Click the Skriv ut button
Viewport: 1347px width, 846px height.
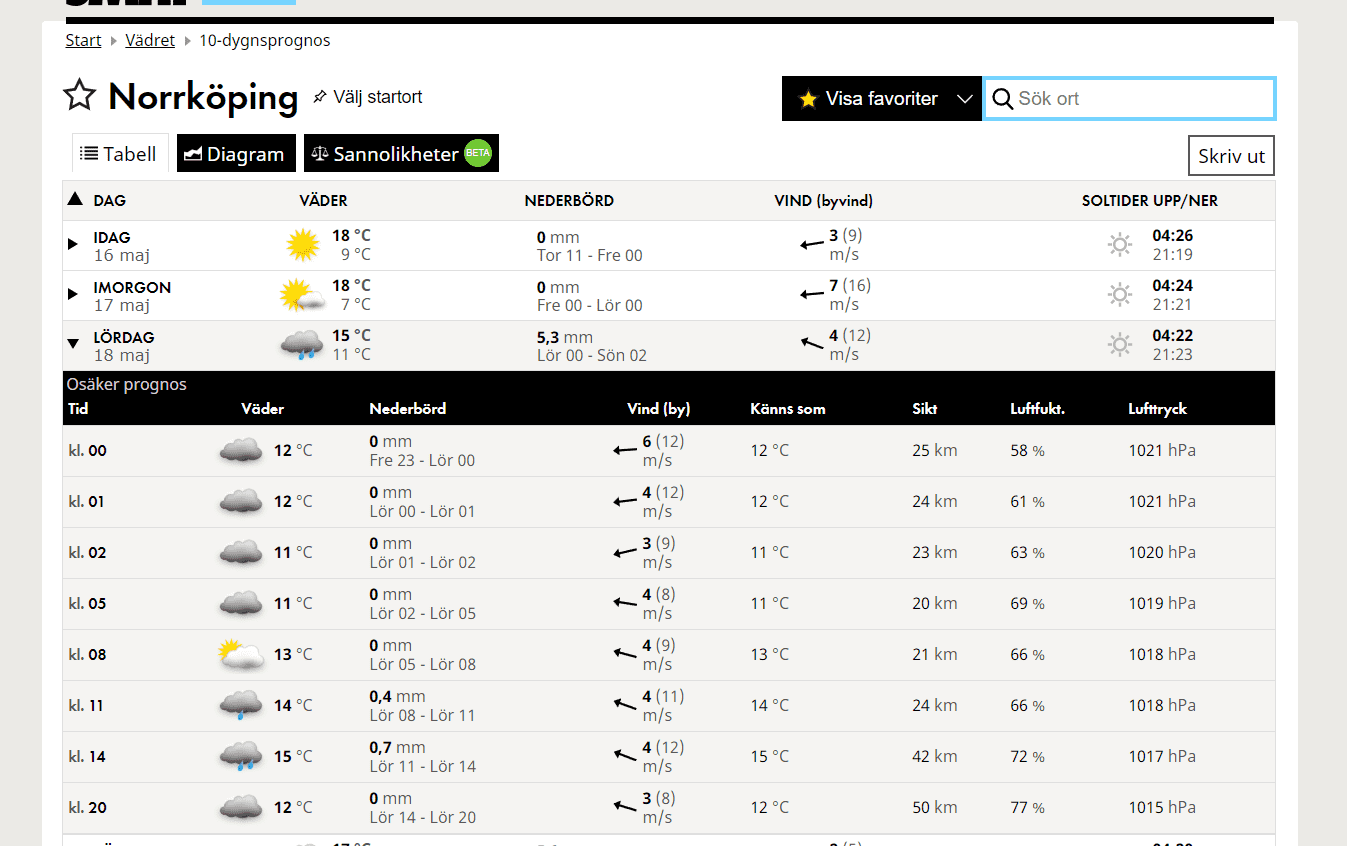click(1231, 156)
